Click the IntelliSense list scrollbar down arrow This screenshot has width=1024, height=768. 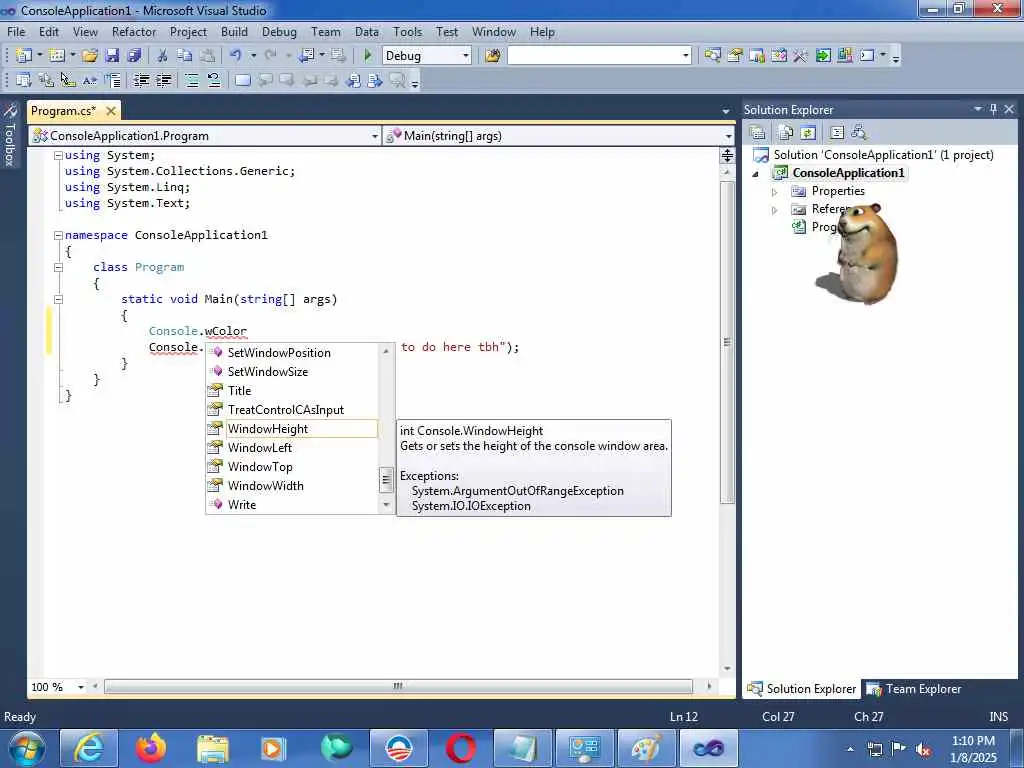(386, 505)
